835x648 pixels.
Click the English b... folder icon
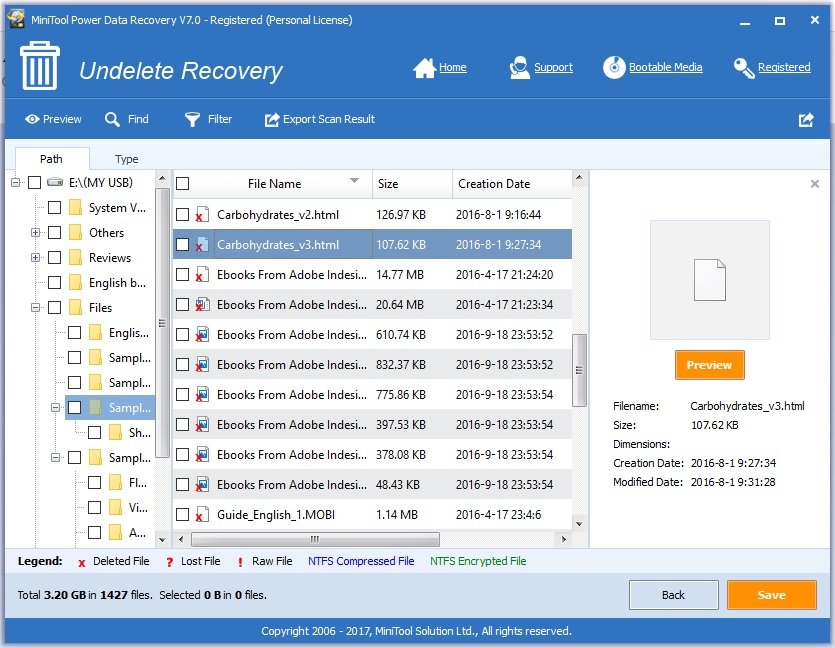click(x=76, y=283)
